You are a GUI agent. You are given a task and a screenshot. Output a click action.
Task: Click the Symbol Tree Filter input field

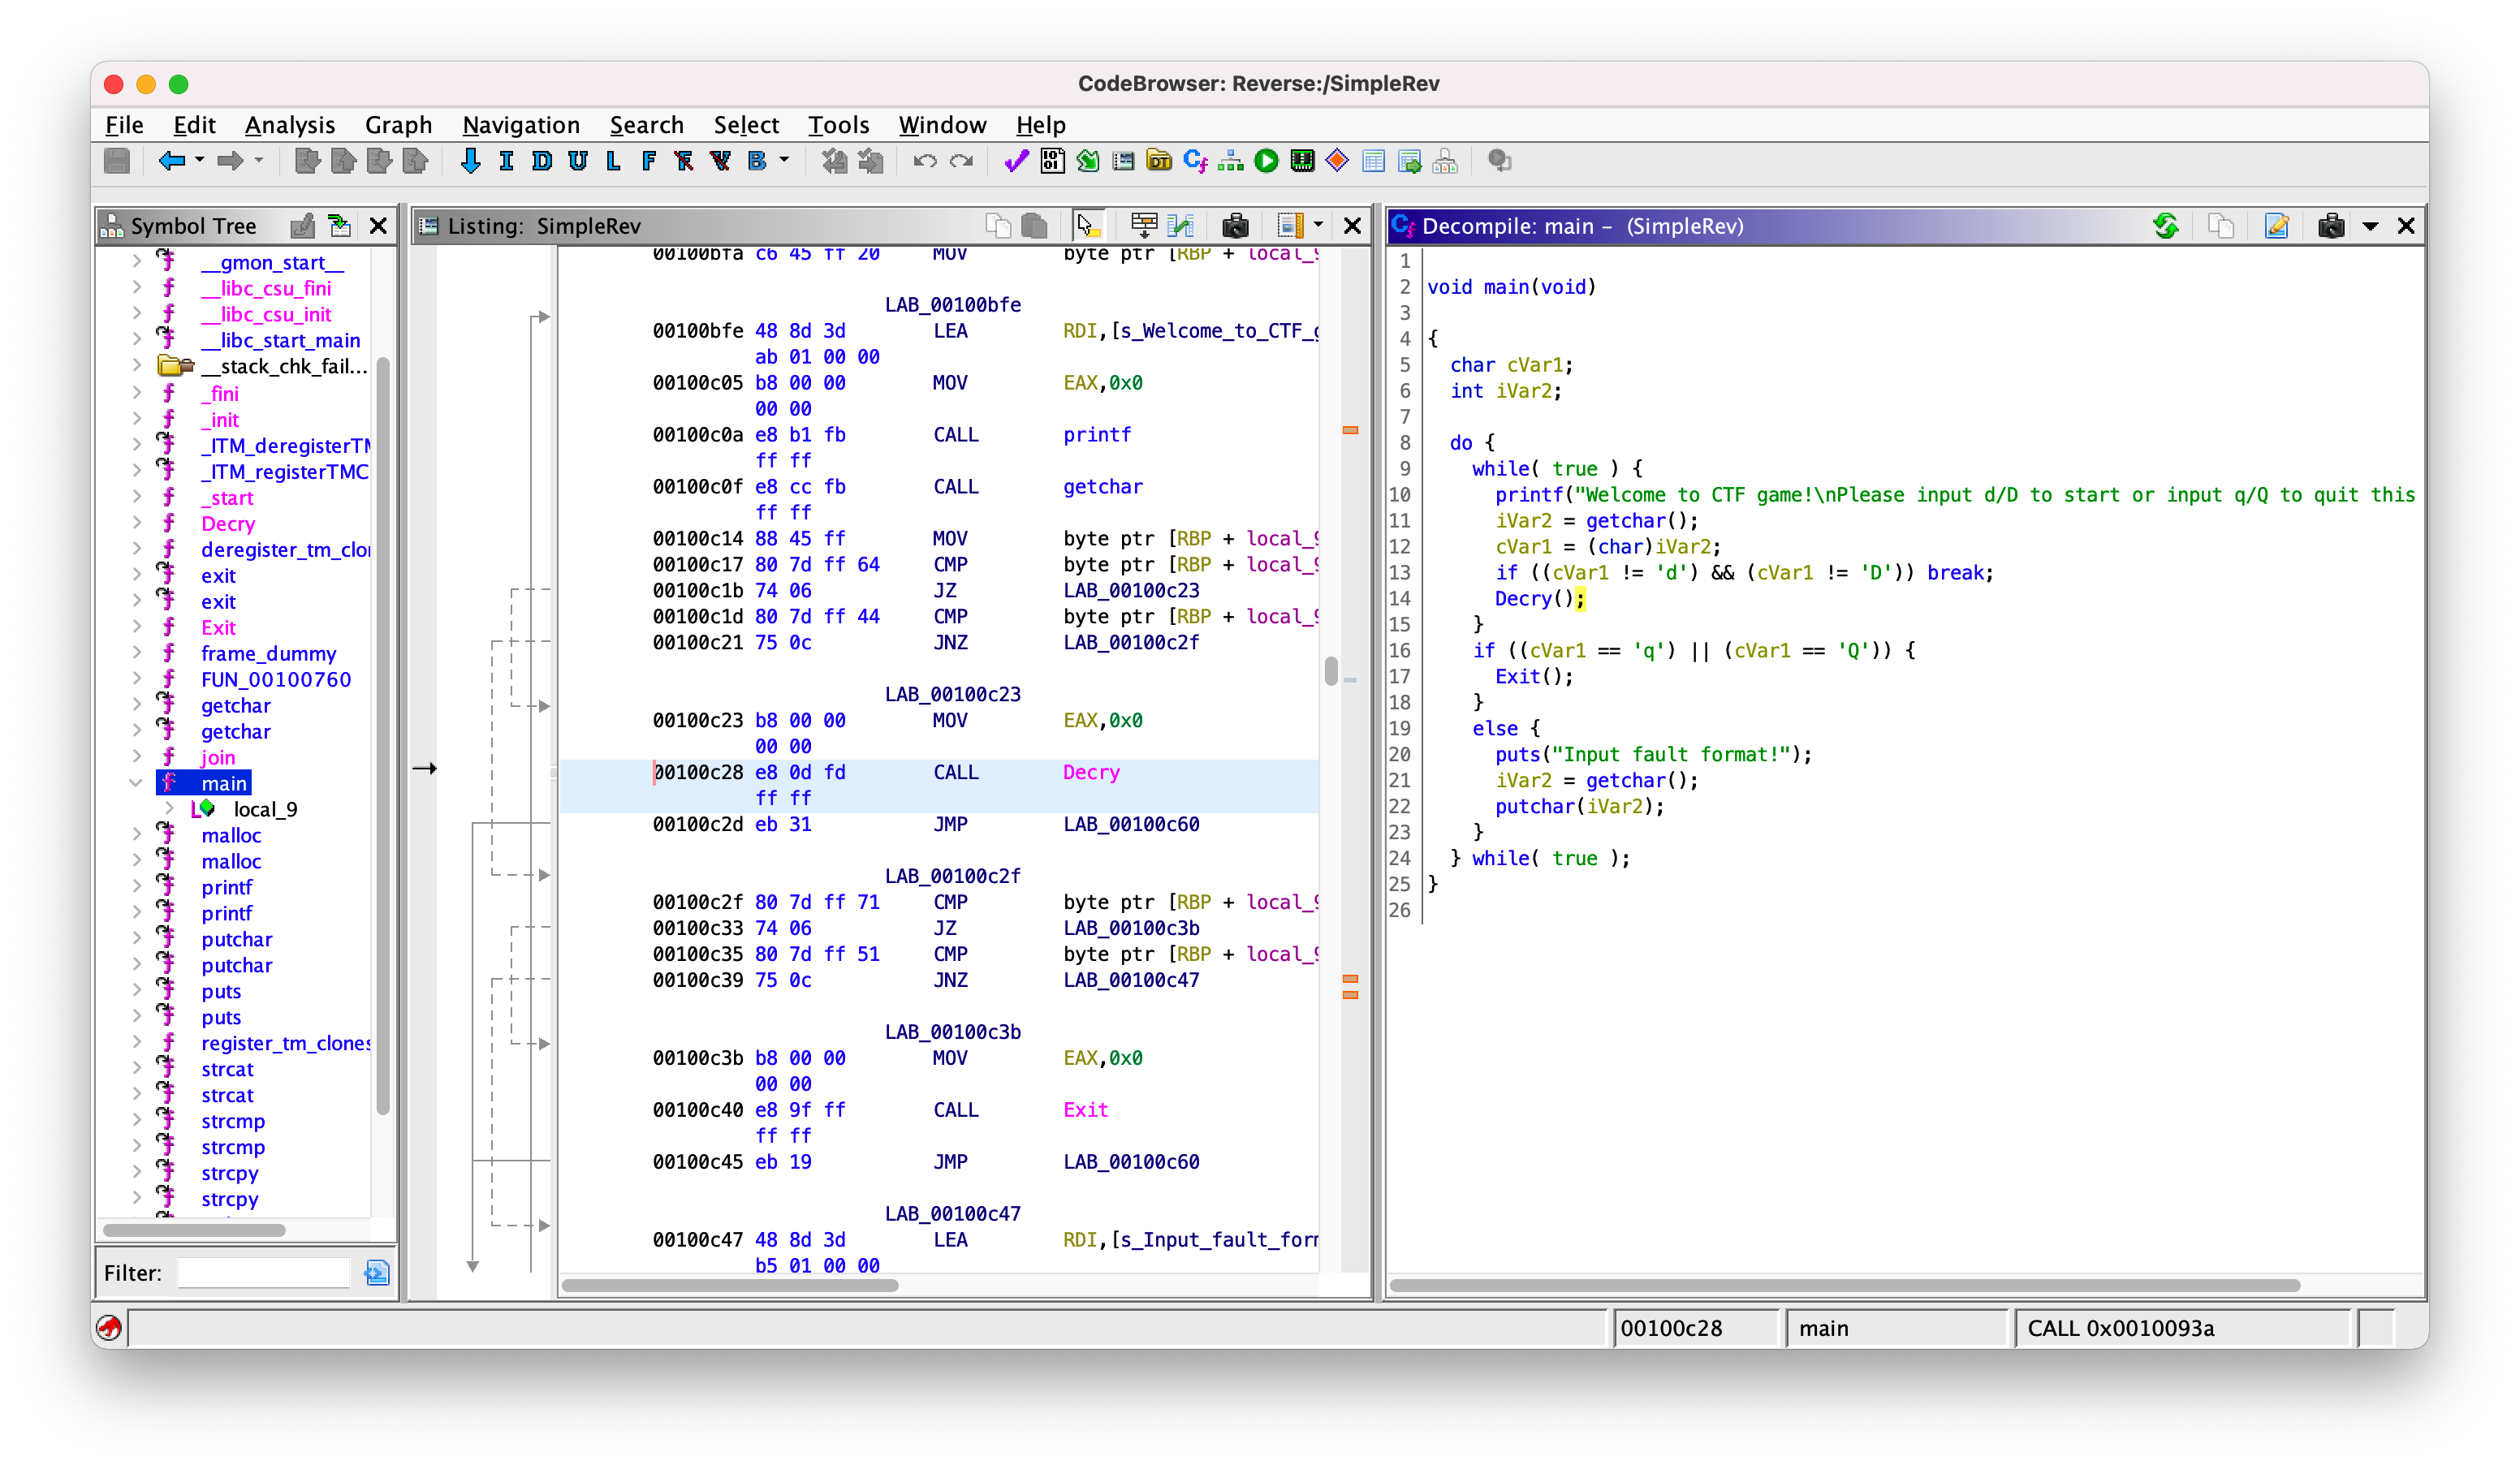[263, 1272]
